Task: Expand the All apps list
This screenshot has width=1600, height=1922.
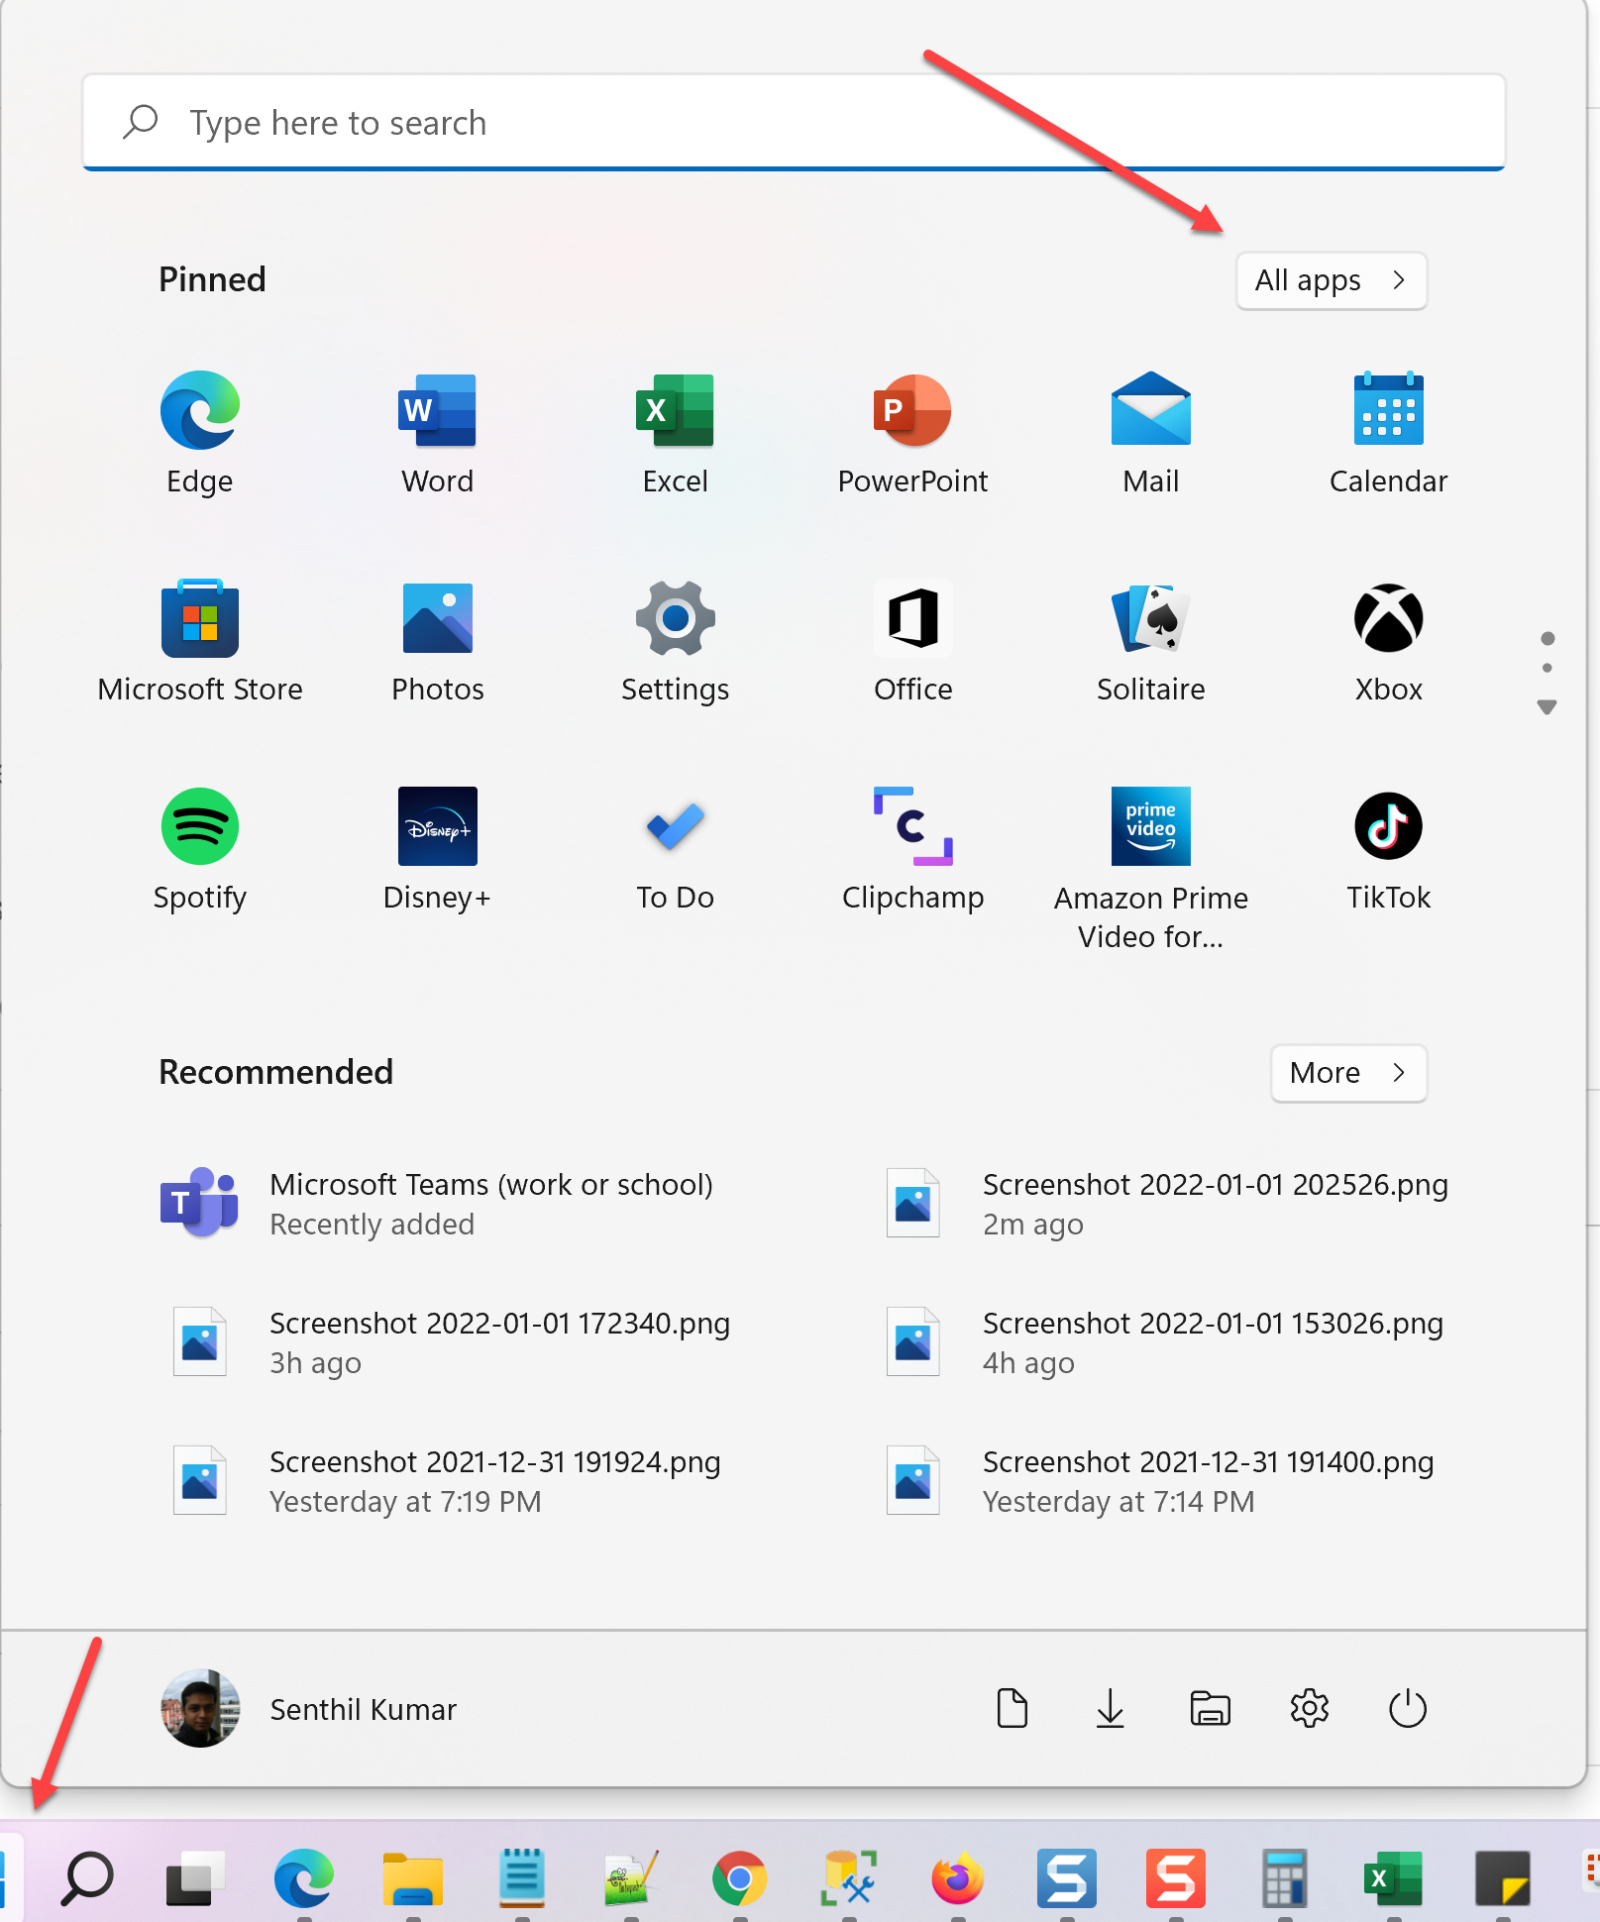Action: tap(1330, 281)
